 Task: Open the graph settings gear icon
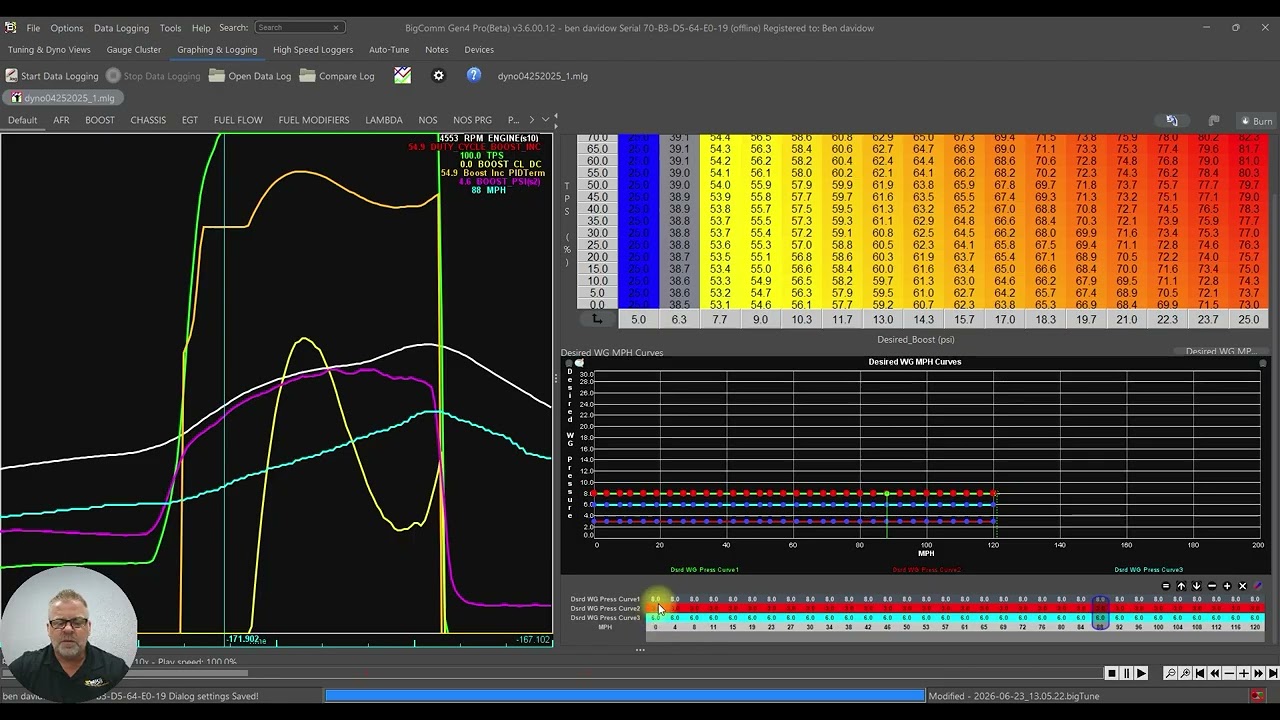[x=438, y=76]
